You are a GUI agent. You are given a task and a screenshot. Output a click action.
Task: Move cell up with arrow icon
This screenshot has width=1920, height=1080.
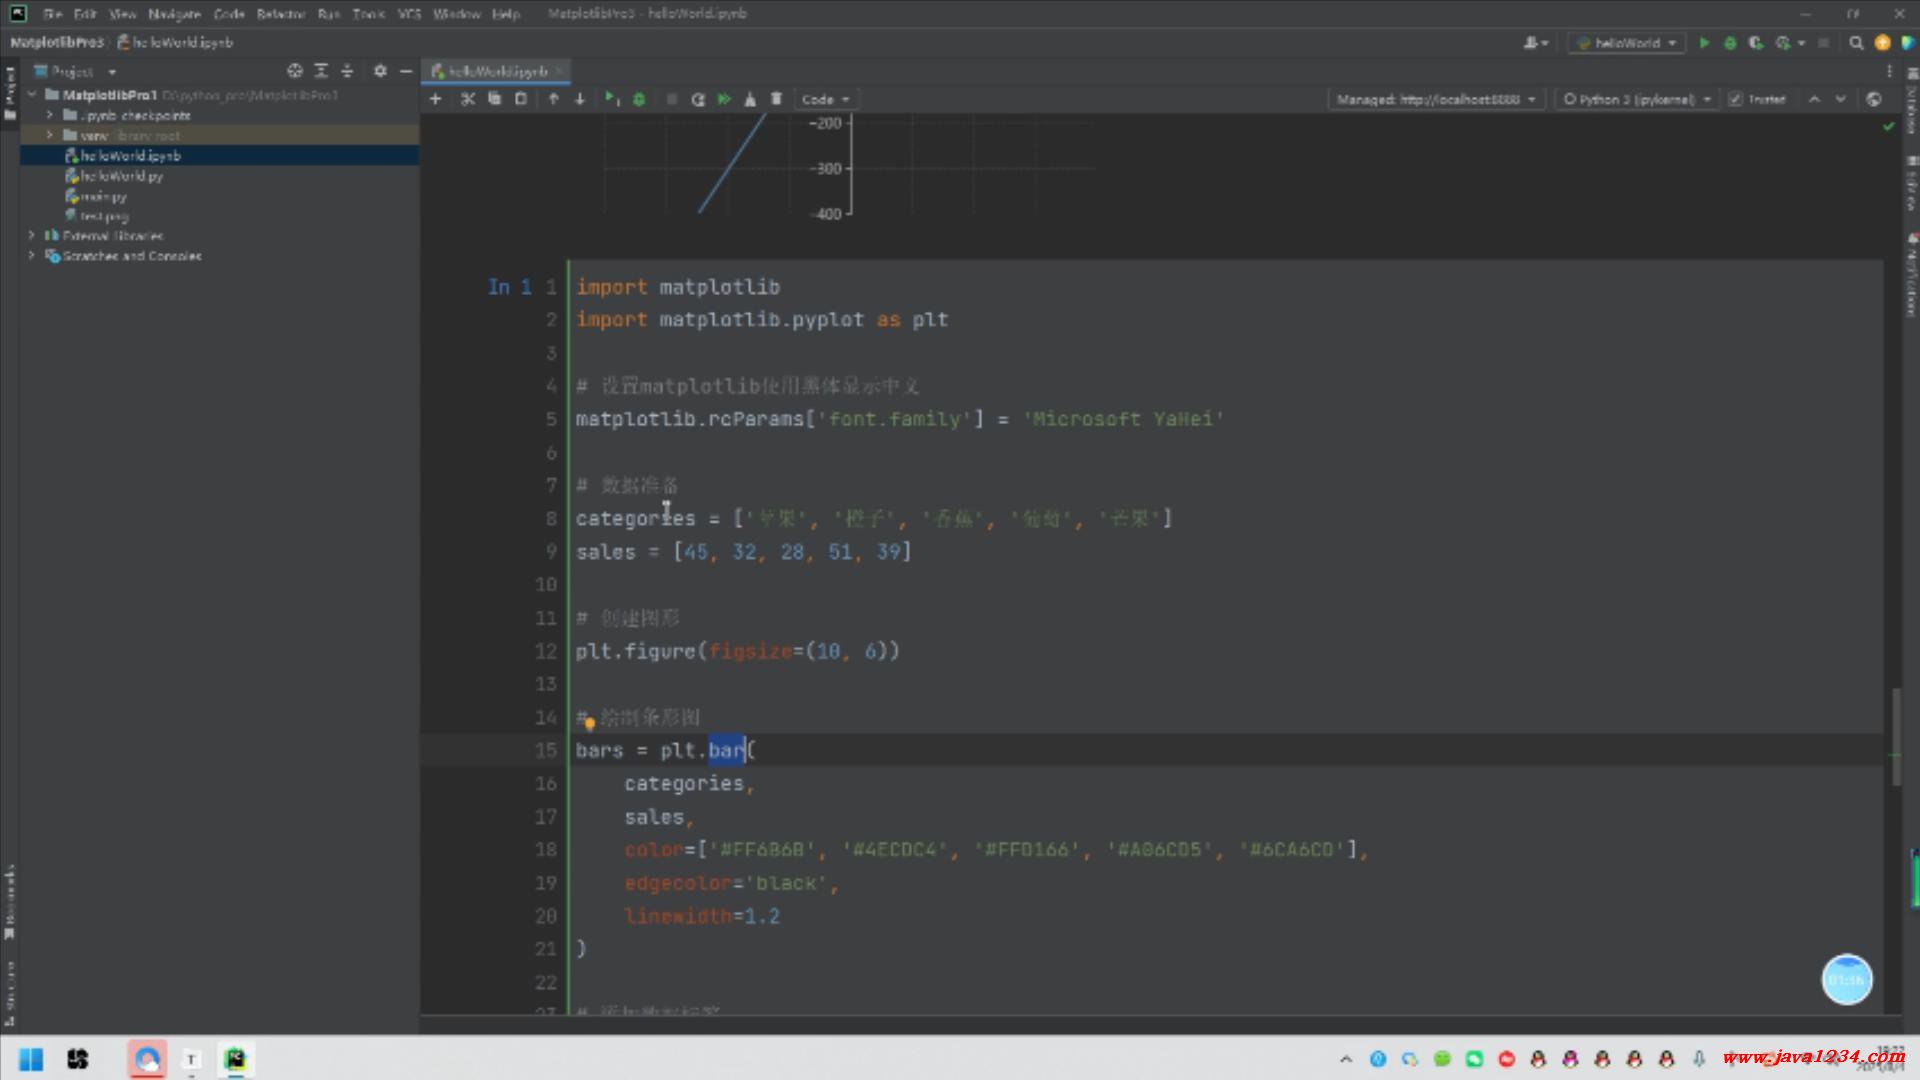553,99
